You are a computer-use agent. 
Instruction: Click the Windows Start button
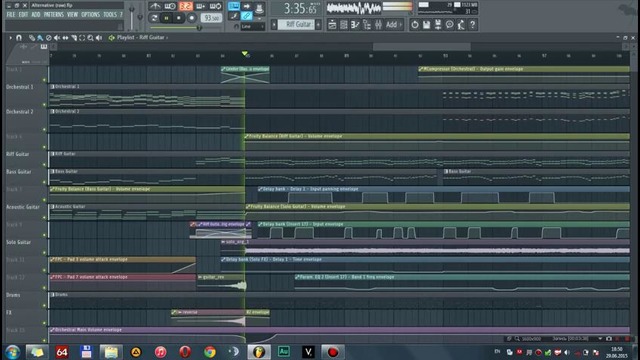(x=13, y=352)
